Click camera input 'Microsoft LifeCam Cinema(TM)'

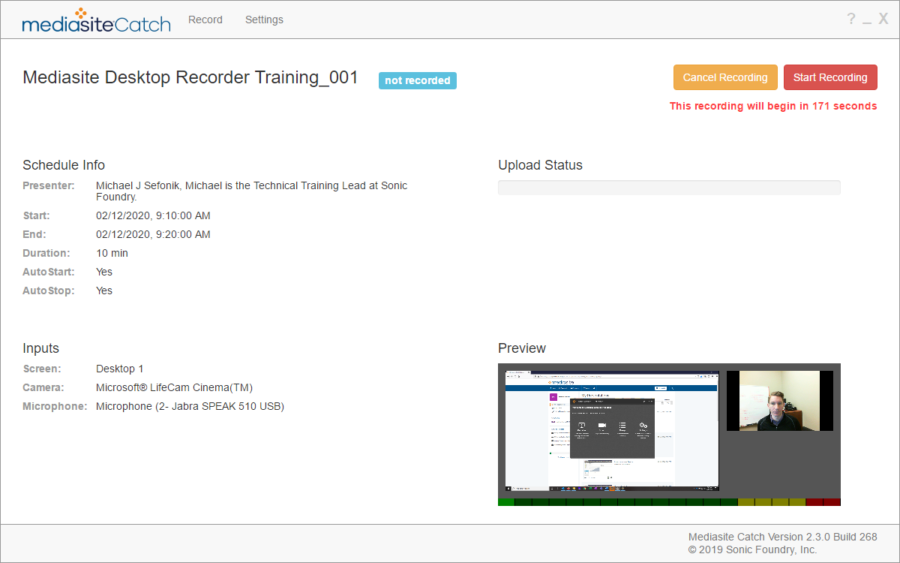(174, 388)
